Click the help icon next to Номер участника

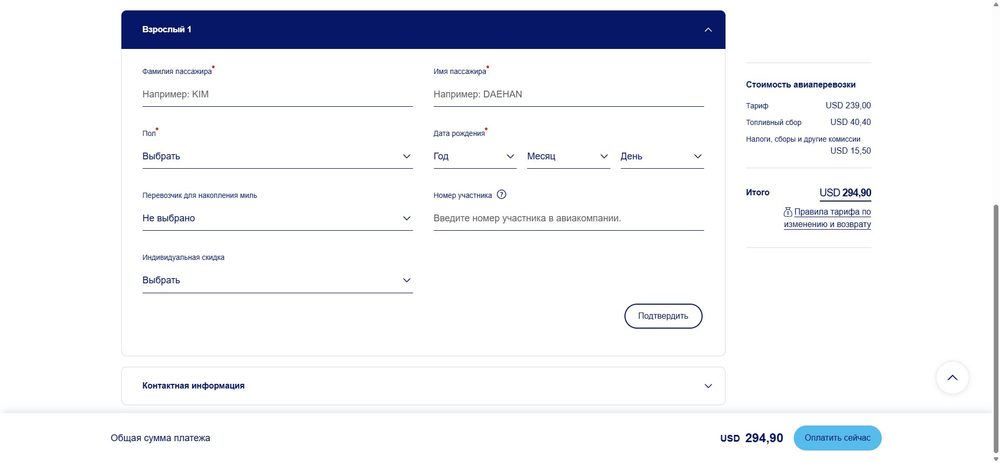point(501,195)
